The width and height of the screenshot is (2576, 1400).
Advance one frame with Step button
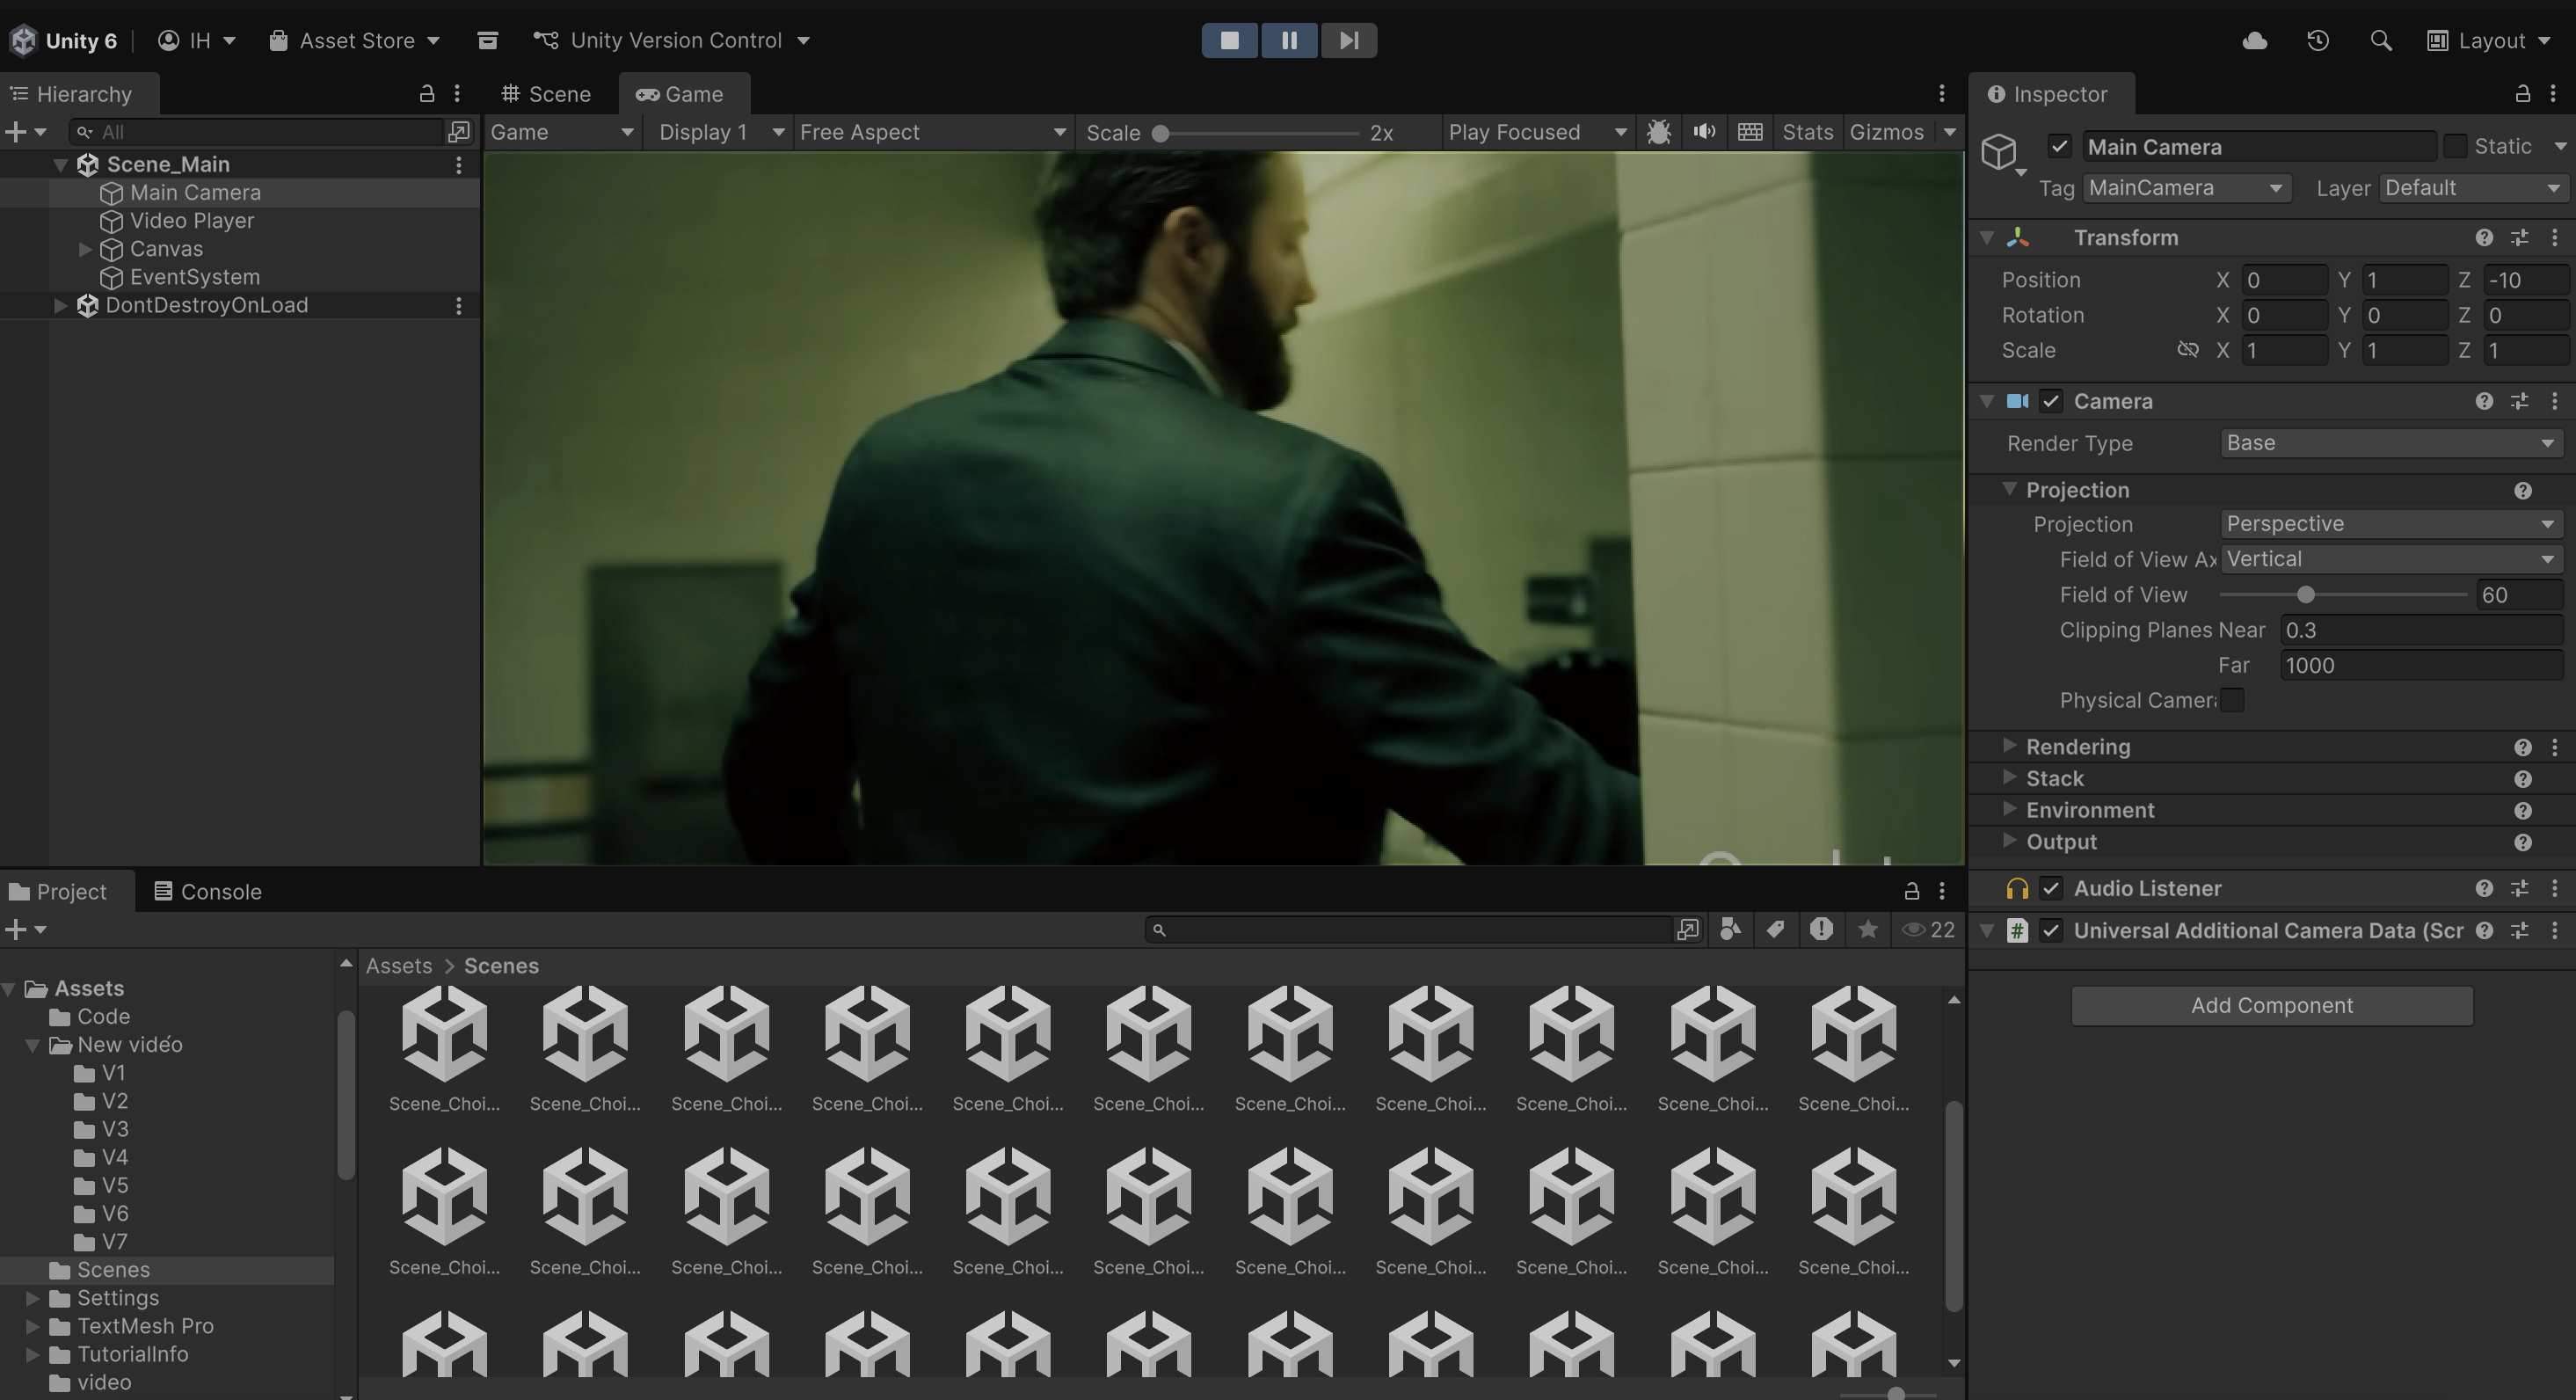click(1349, 40)
